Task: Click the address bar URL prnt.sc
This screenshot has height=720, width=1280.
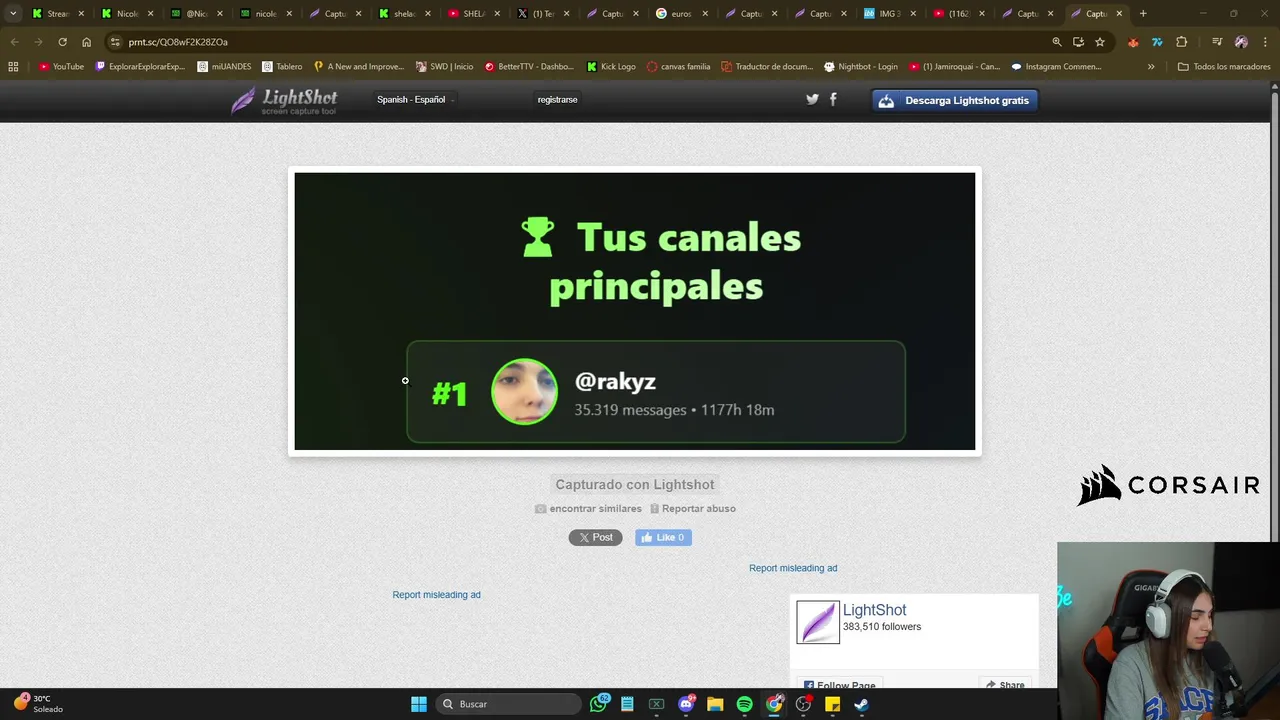Action: (178, 42)
